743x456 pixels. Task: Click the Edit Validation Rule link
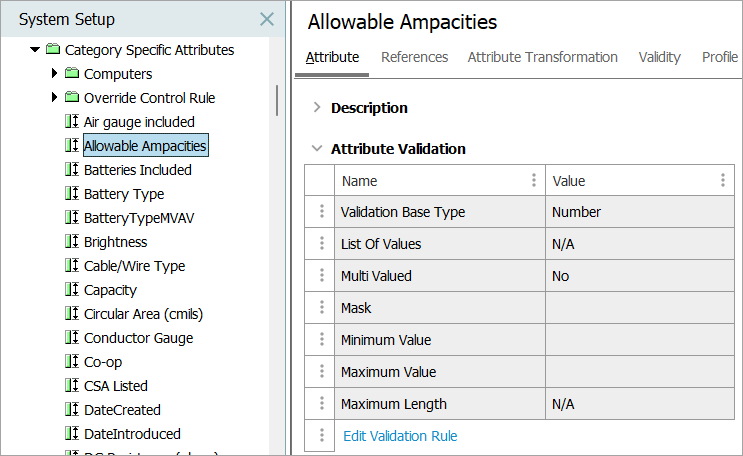[400, 436]
